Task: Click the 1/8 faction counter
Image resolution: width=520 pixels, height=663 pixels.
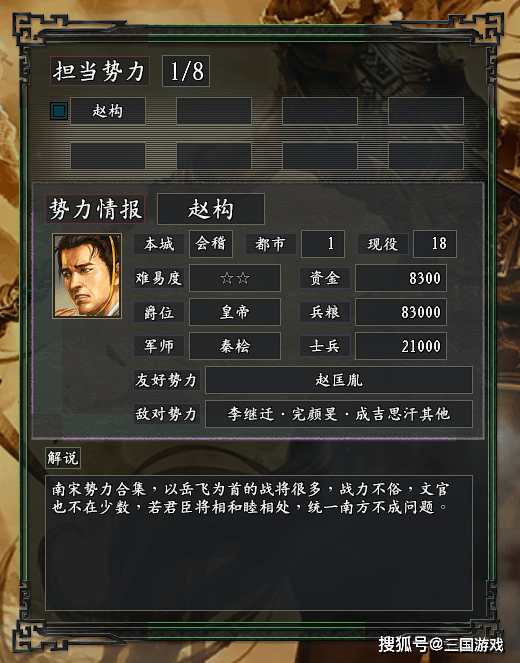Action: 186,71
